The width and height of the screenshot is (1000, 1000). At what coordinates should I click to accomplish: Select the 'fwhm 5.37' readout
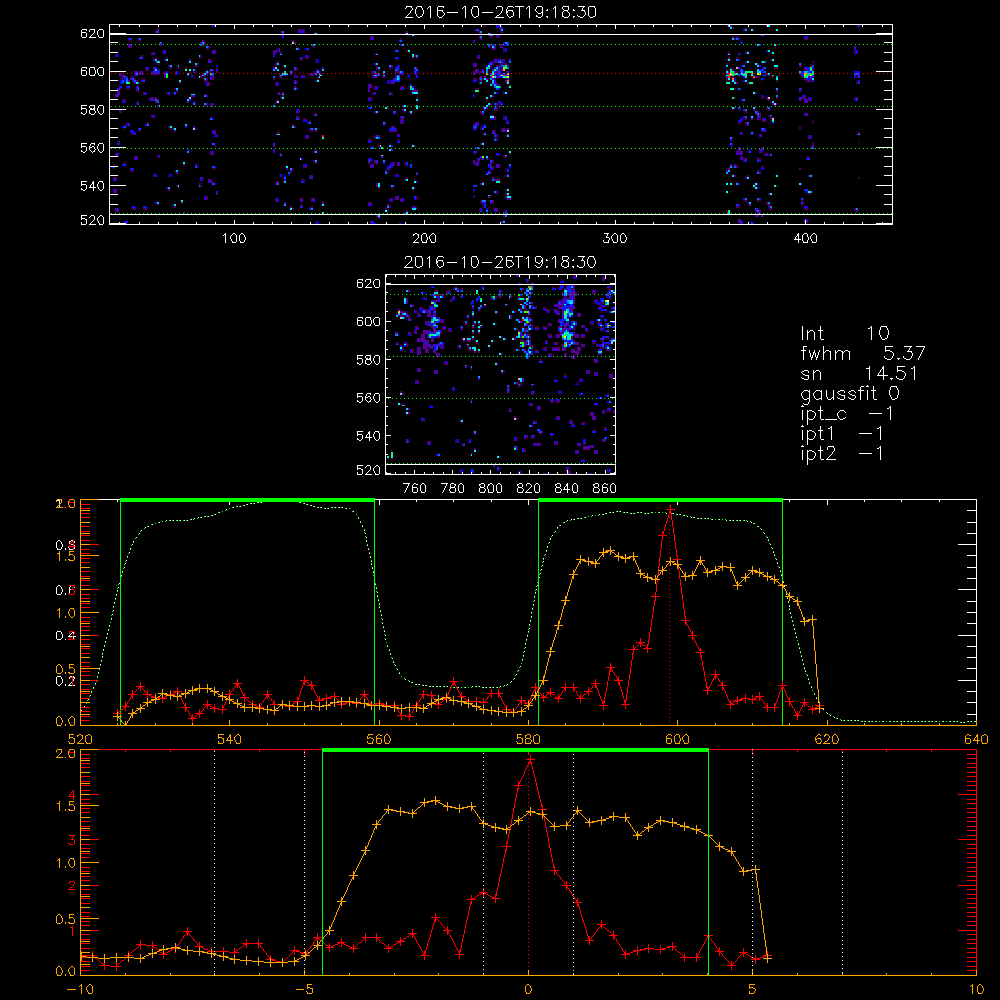pyautogui.click(x=863, y=353)
